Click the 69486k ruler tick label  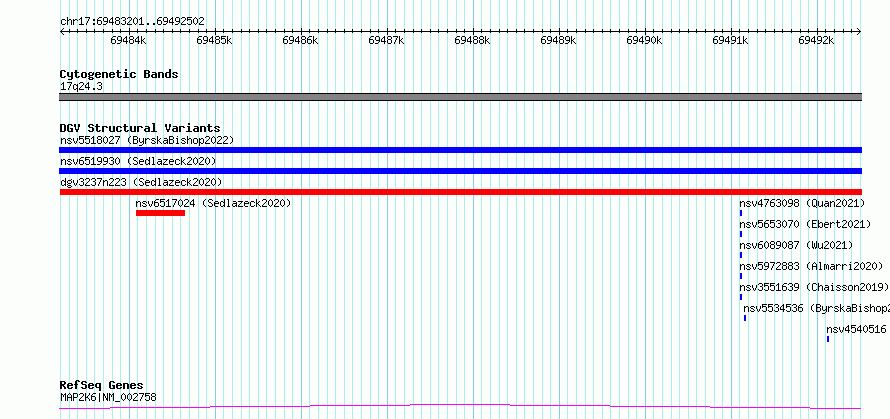(301, 40)
